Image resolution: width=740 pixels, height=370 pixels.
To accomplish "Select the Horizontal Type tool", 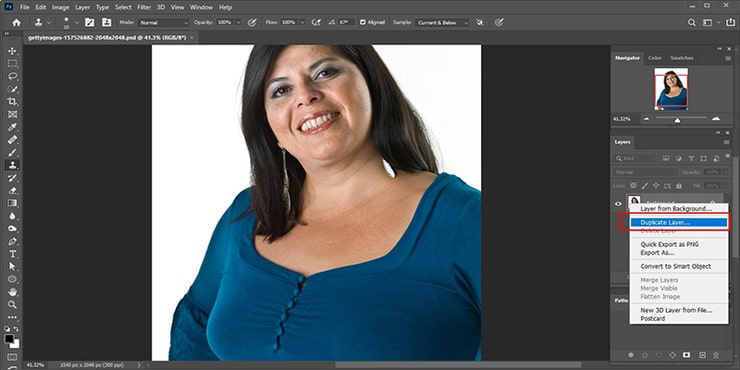I will coord(12,254).
